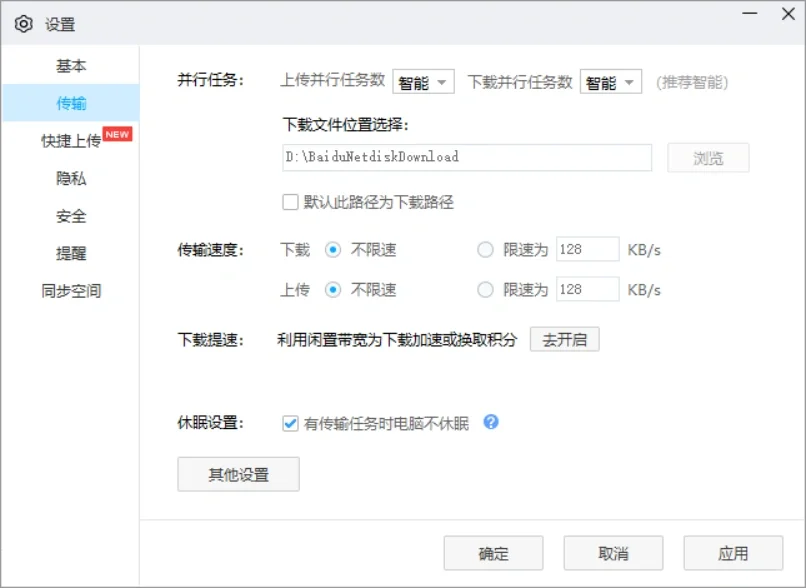The height and width of the screenshot is (588, 806).
Task: Click the settings gear icon in title bar
Action: [x=24, y=23]
